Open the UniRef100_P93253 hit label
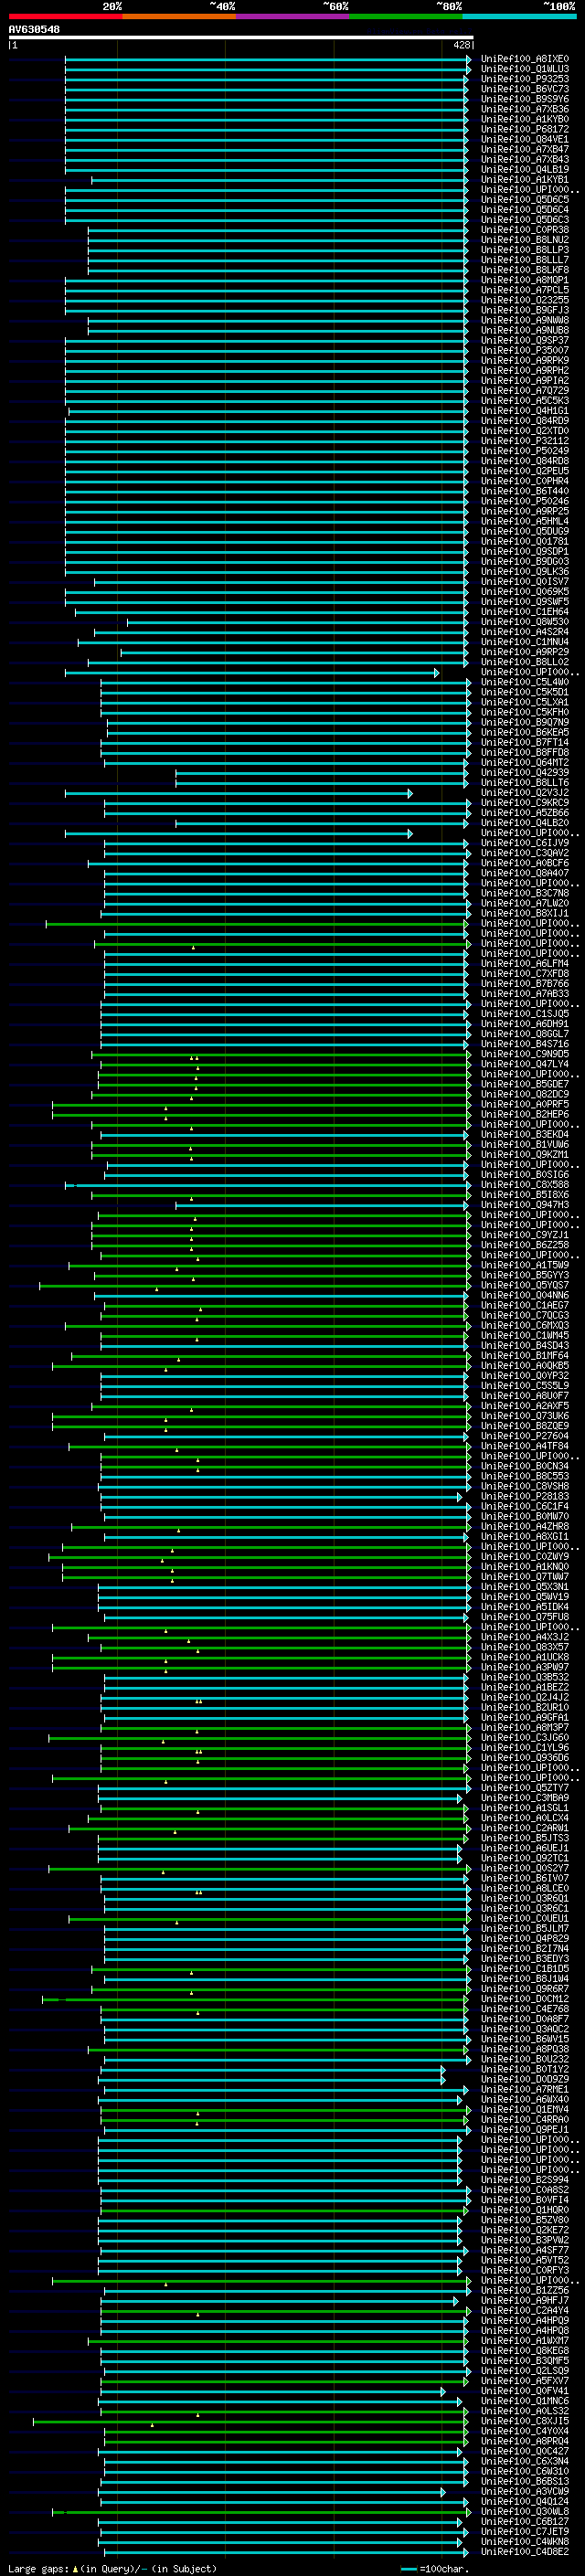 click(x=524, y=79)
